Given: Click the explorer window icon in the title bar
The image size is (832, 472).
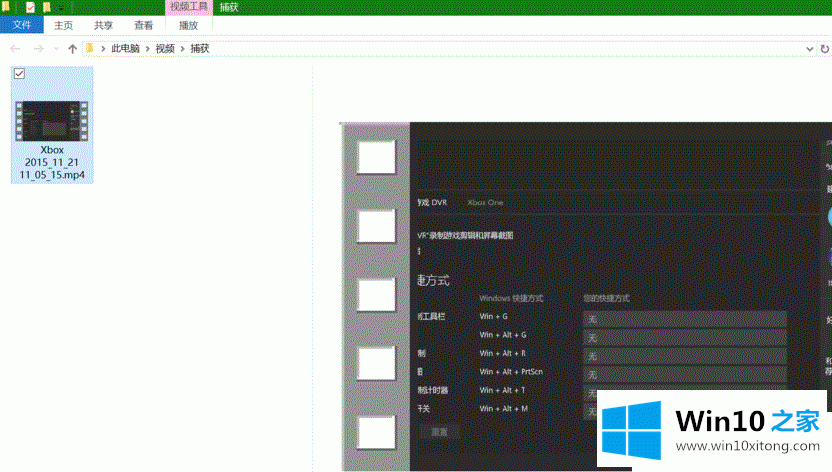Looking at the screenshot, I should click(6, 7).
